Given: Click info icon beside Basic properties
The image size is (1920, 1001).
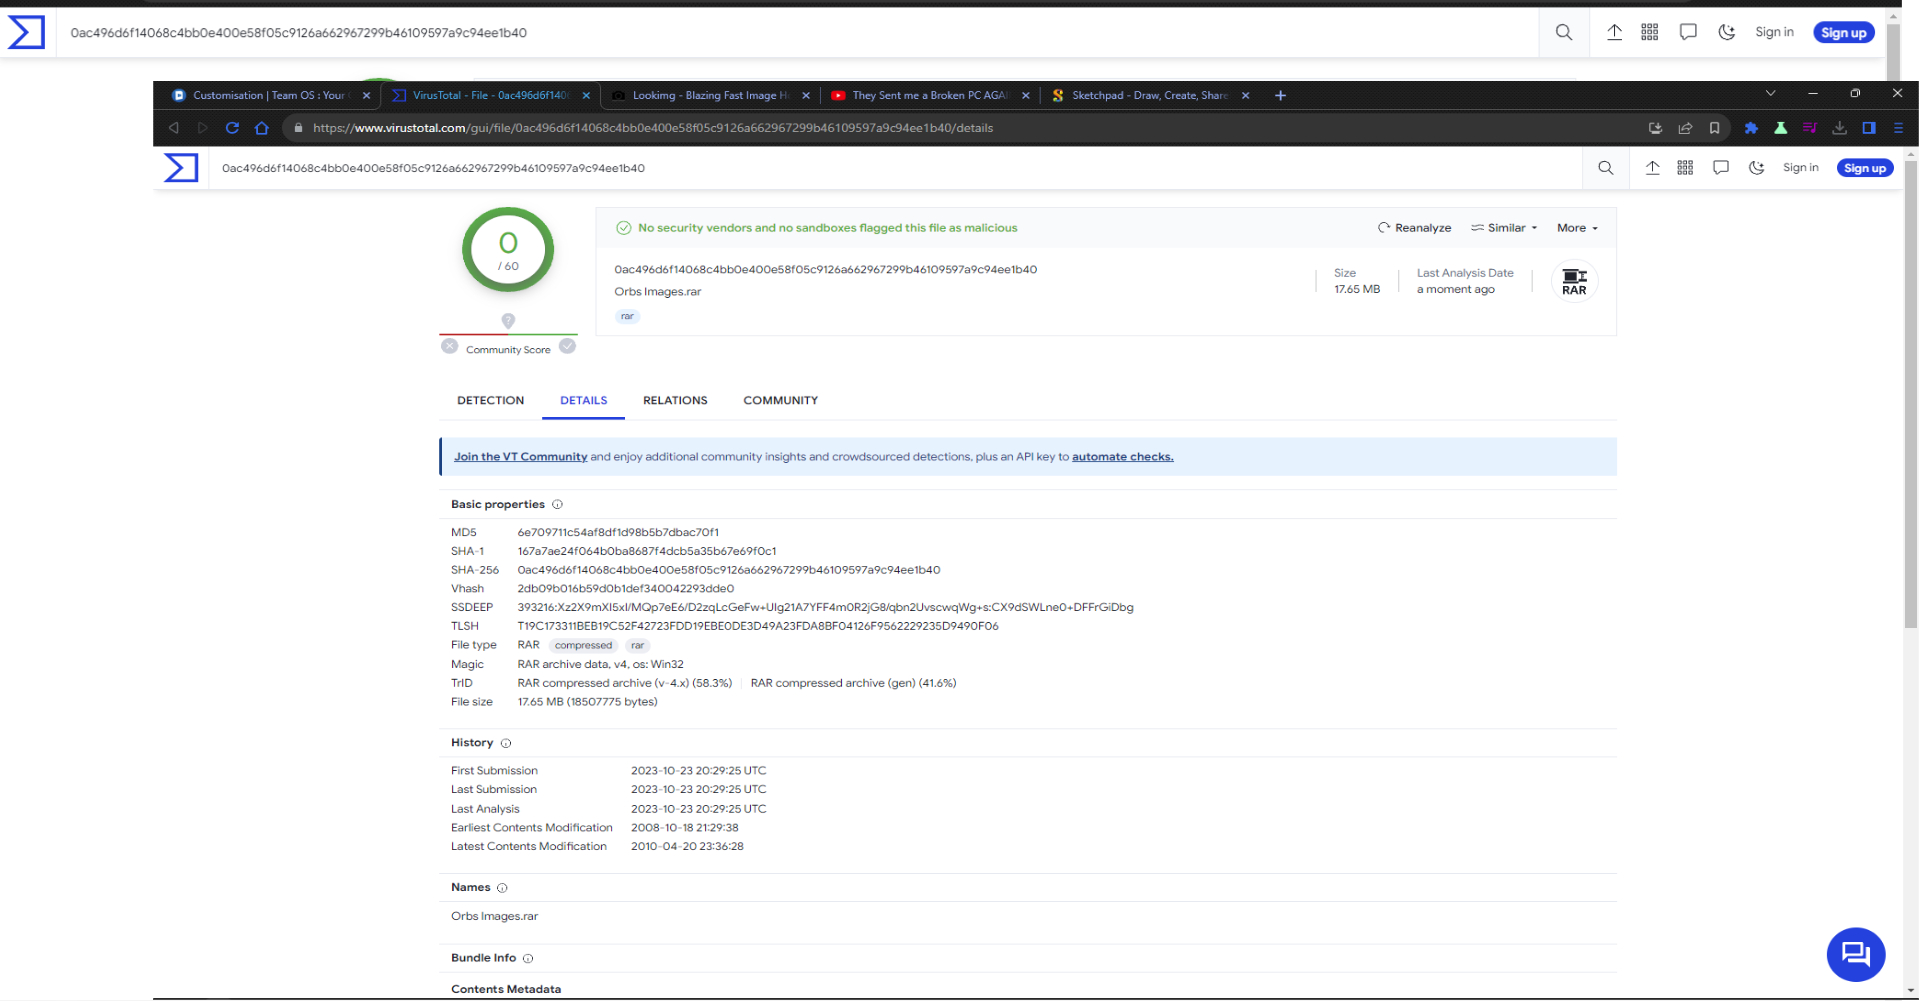Looking at the screenshot, I should [x=558, y=505].
